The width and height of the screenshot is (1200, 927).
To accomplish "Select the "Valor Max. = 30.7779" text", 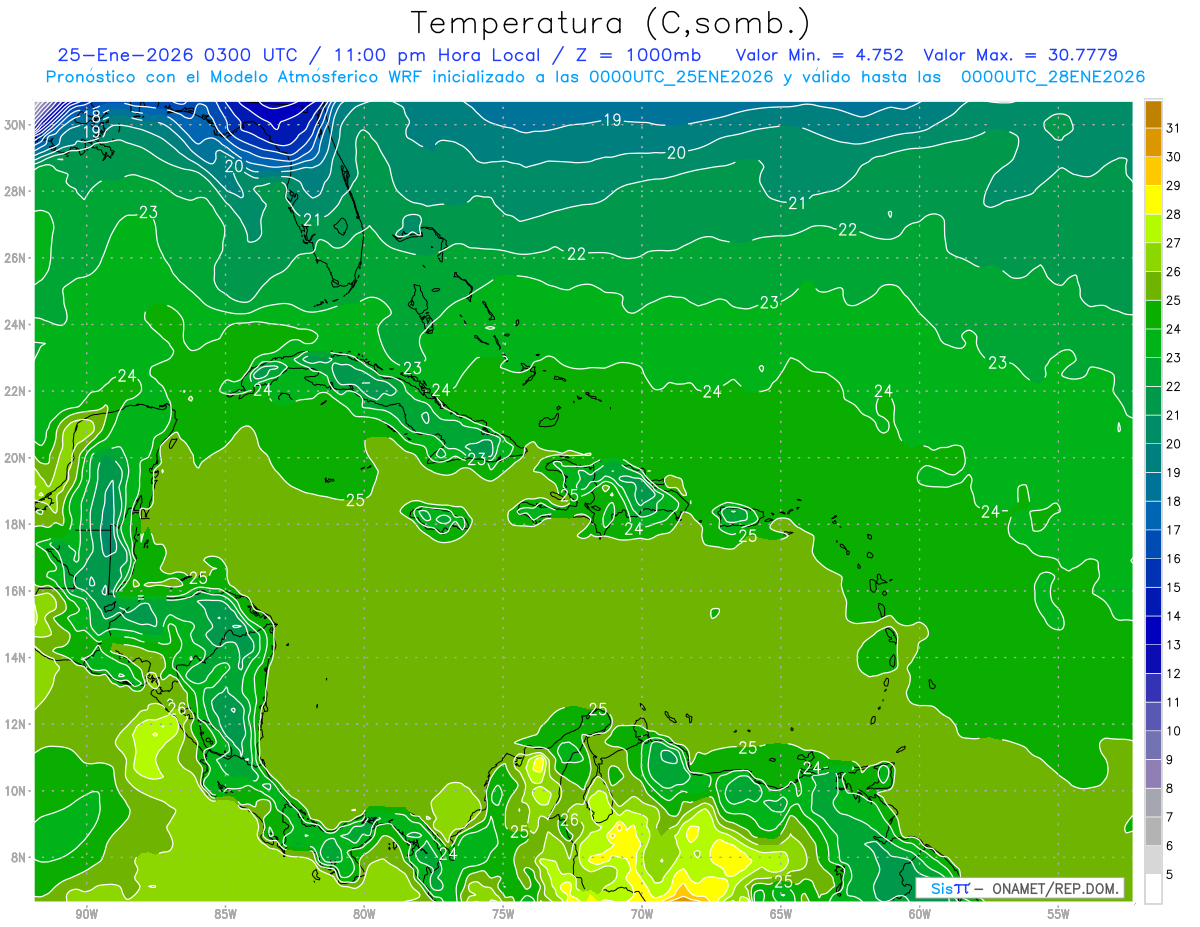I will pyautogui.click(x=1021, y=55).
